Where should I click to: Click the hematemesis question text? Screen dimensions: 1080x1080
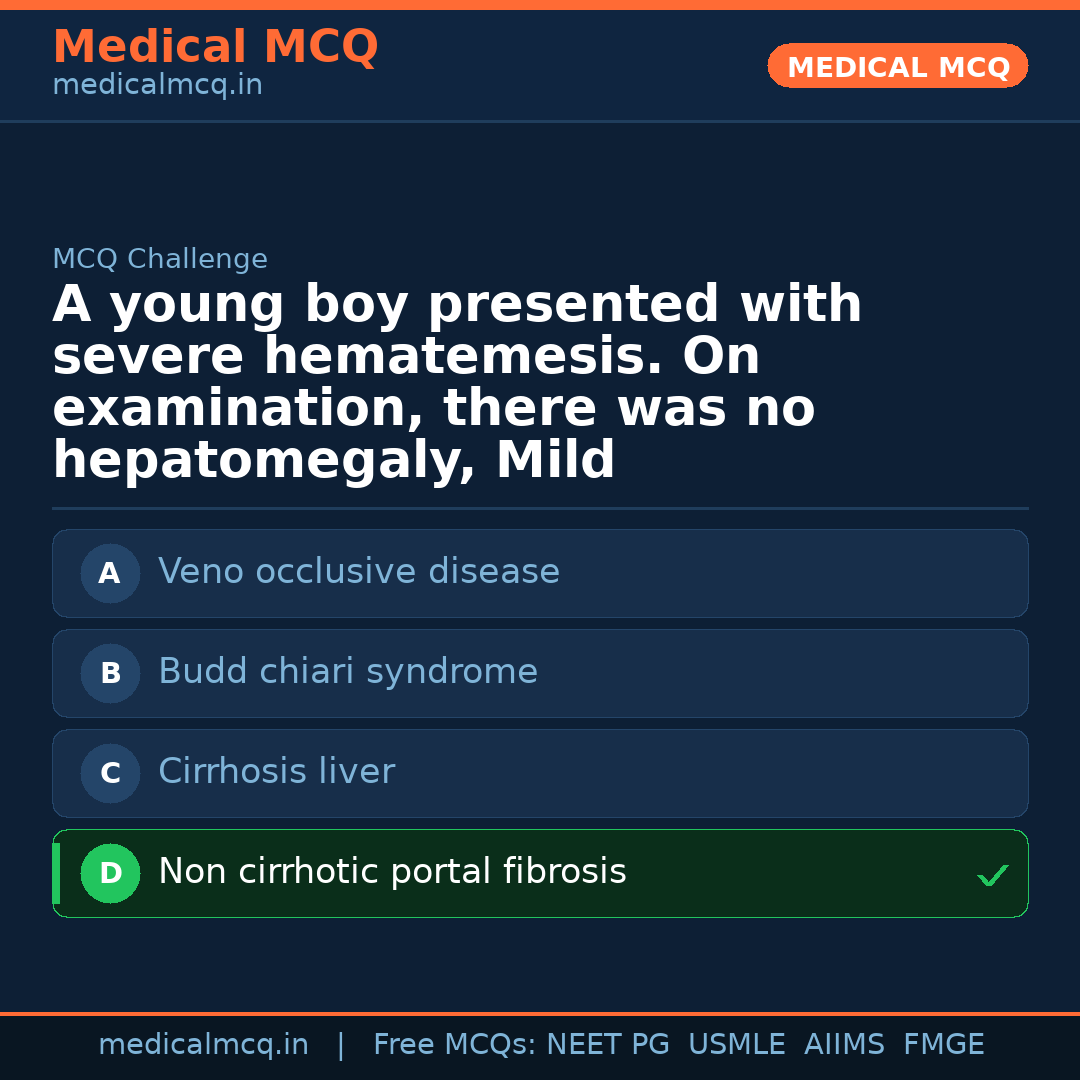tap(457, 383)
